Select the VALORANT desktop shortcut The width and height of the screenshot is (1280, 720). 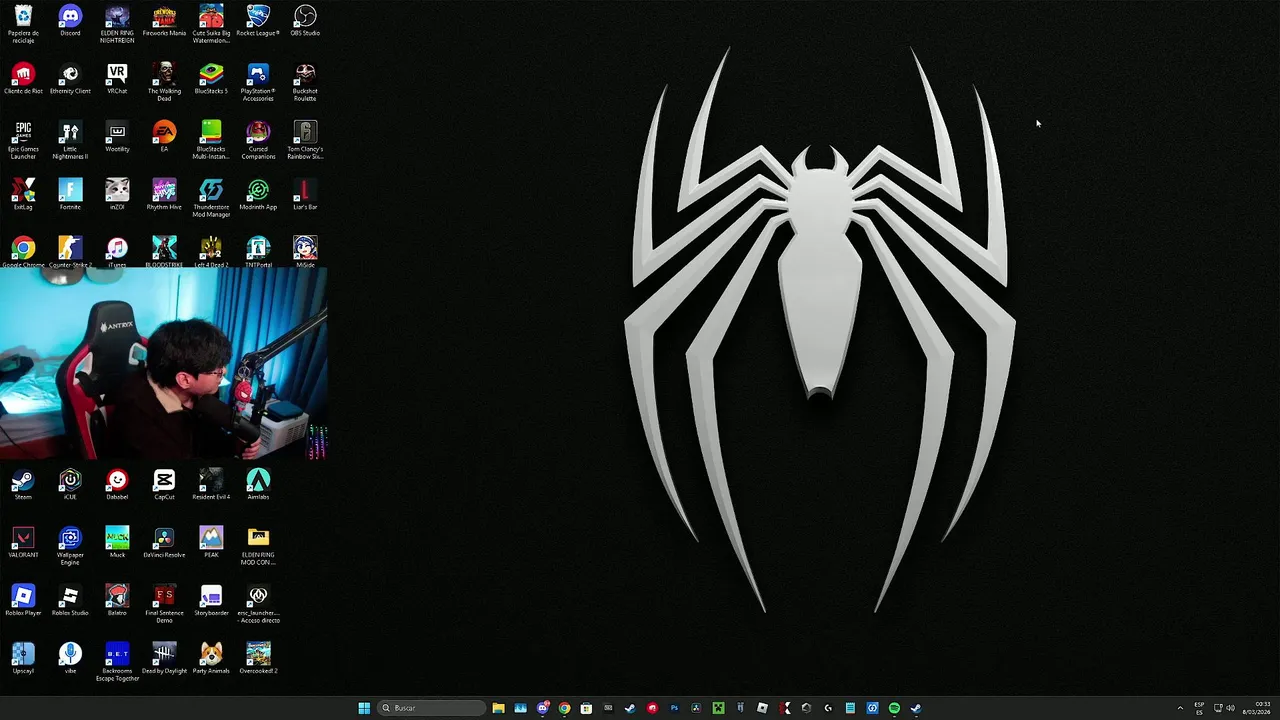pos(23,543)
